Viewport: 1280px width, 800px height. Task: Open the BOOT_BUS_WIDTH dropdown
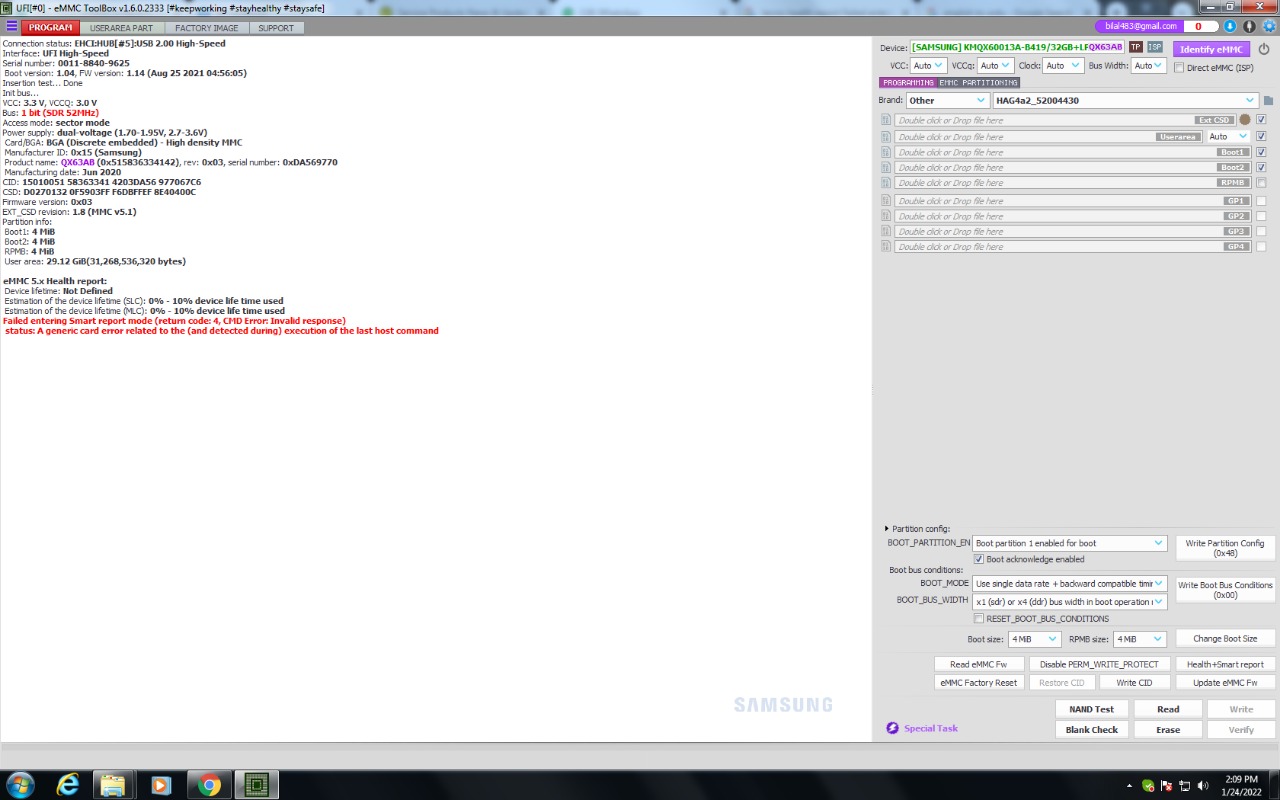click(x=1070, y=602)
